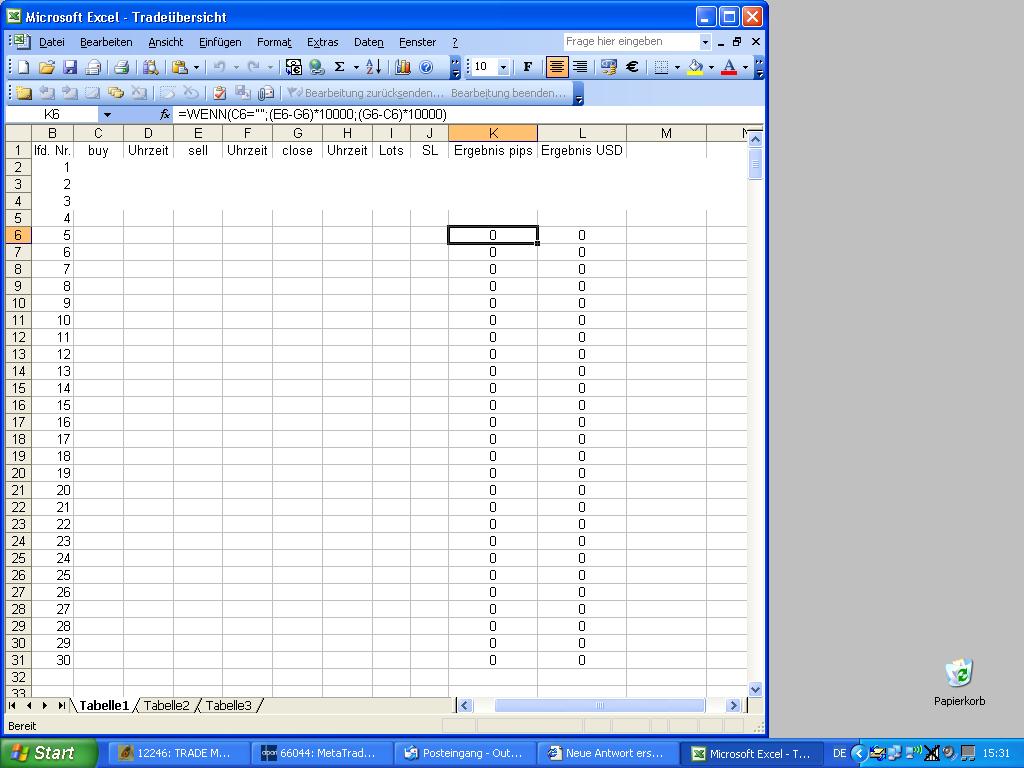Click the vertical scrollbar down arrow
This screenshot has width=1024, height=768.
(x=755, y=690)
